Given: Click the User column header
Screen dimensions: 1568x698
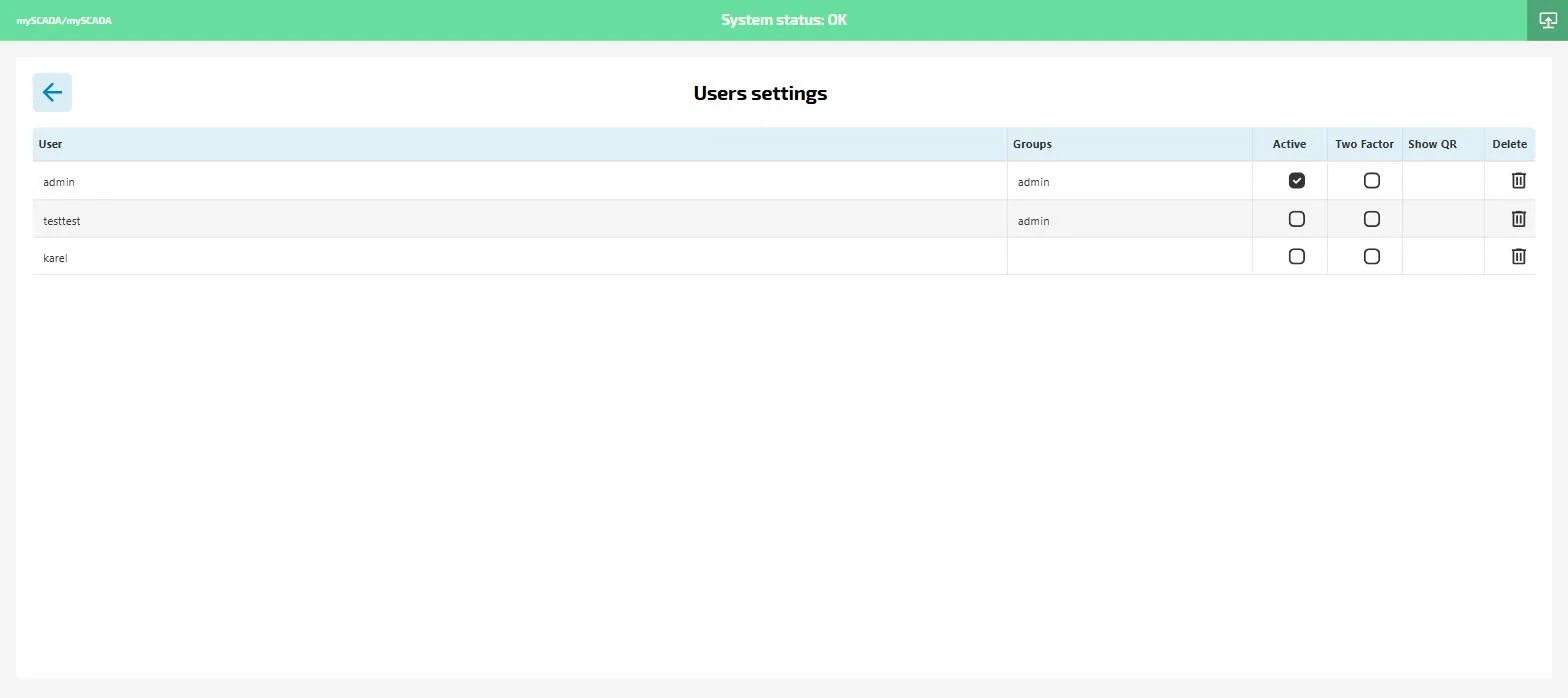Looking at the screenshot, I should coord(520,144).
